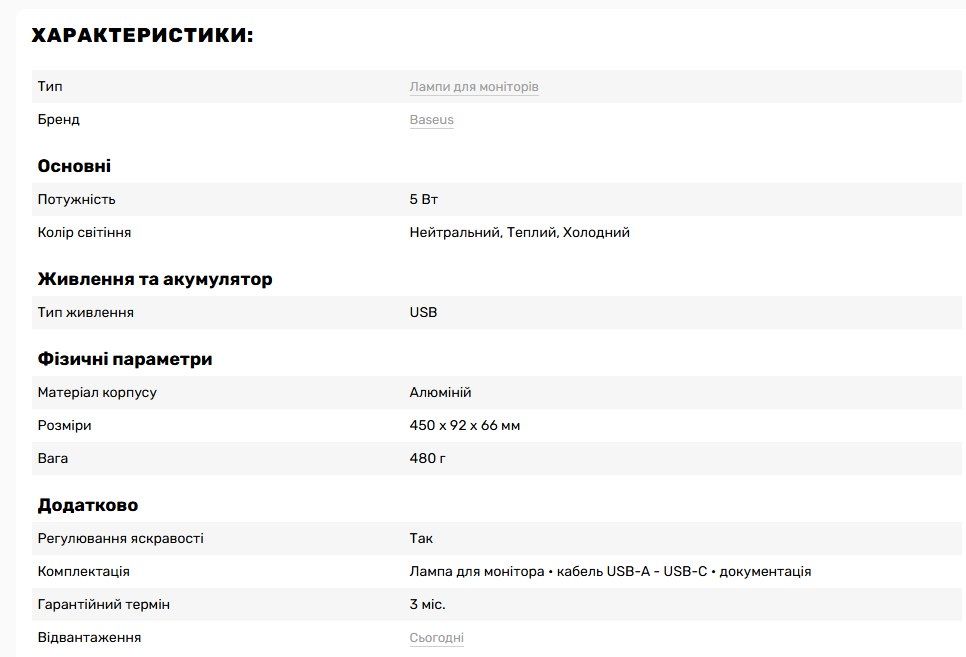Click the Baseus brand link
Image resolution: width=966 pixels, height=657 pixels.
click(431, 120)
